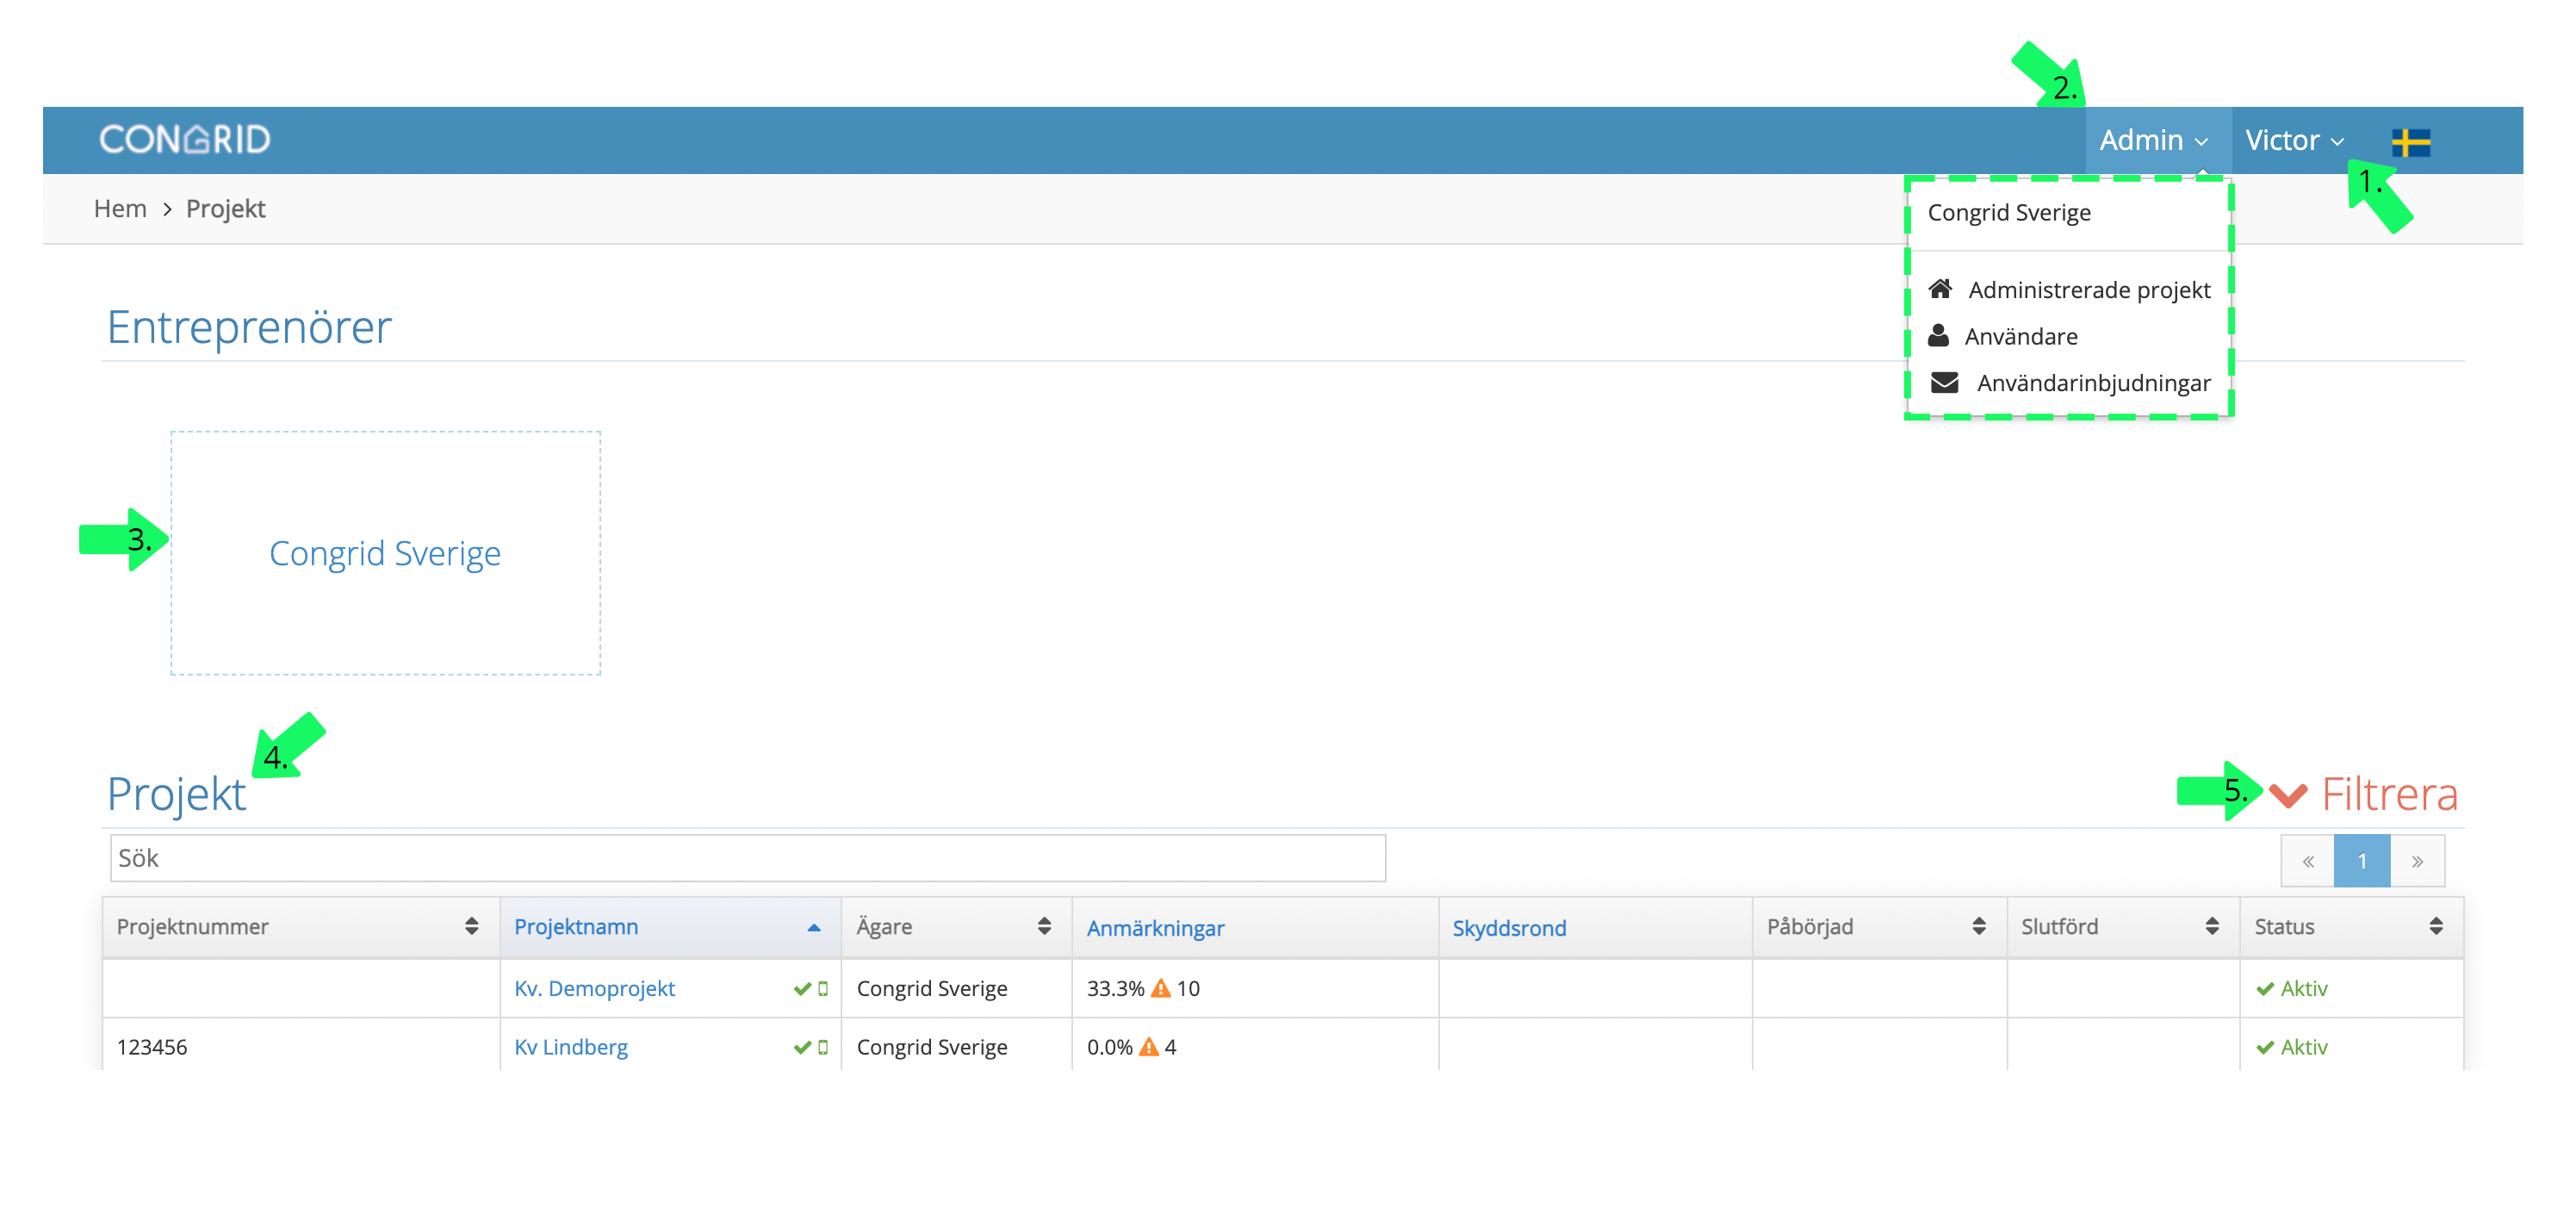2576x1214 pixels.
Task: Expand the Filtrera filter section
Action: pos(2362,794)
